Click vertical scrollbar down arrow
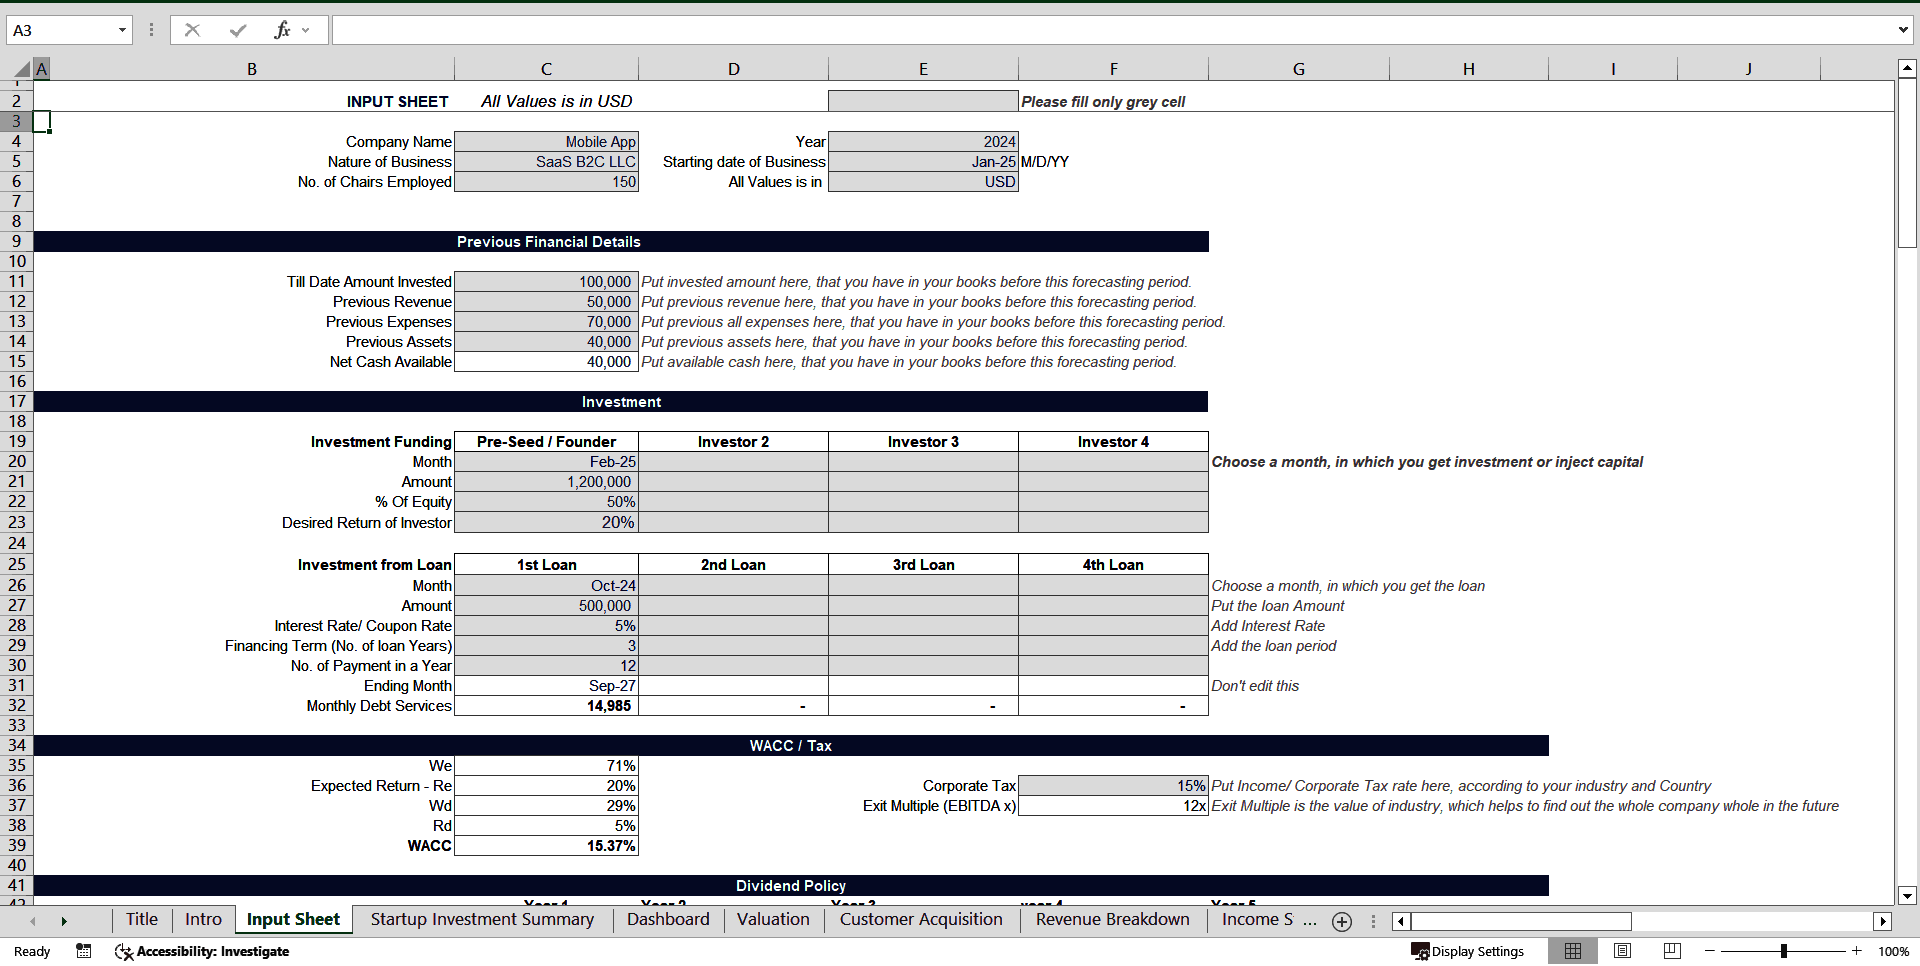The image size is (1920, 966). pyautogui.click(x=1907, y=896)
